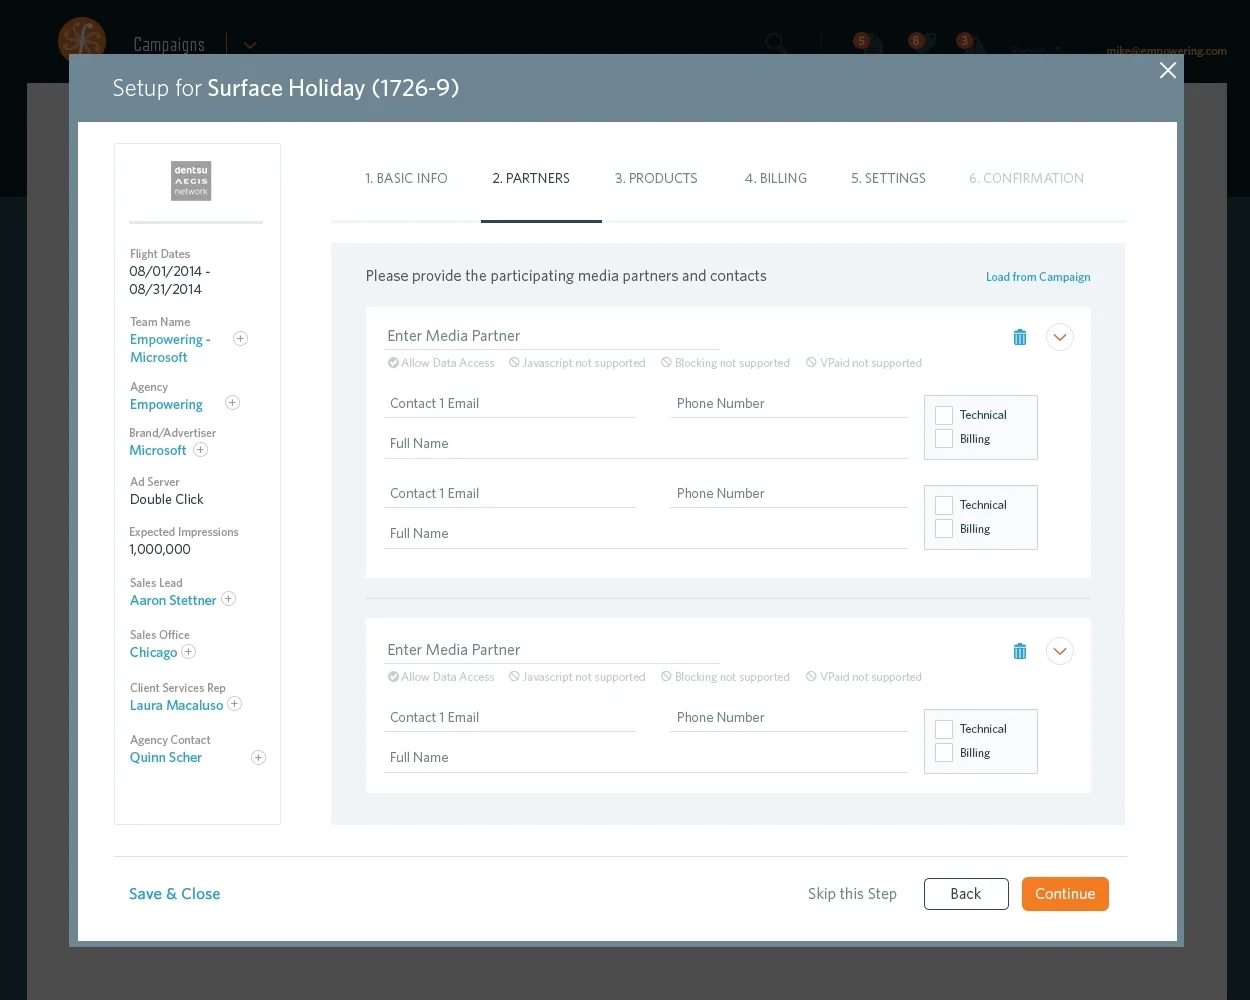Focus first Enter Media Partner field
The image size is (1250, 1000).
tap(552, 336)
